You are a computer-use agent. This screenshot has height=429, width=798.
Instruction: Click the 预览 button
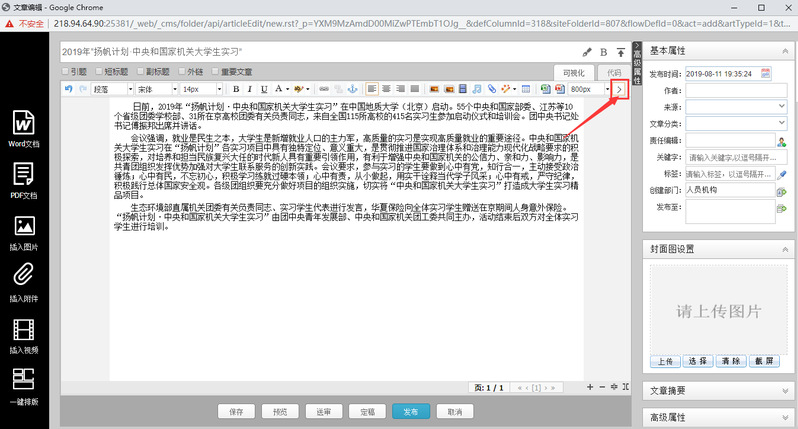click(x=280, y=412)
